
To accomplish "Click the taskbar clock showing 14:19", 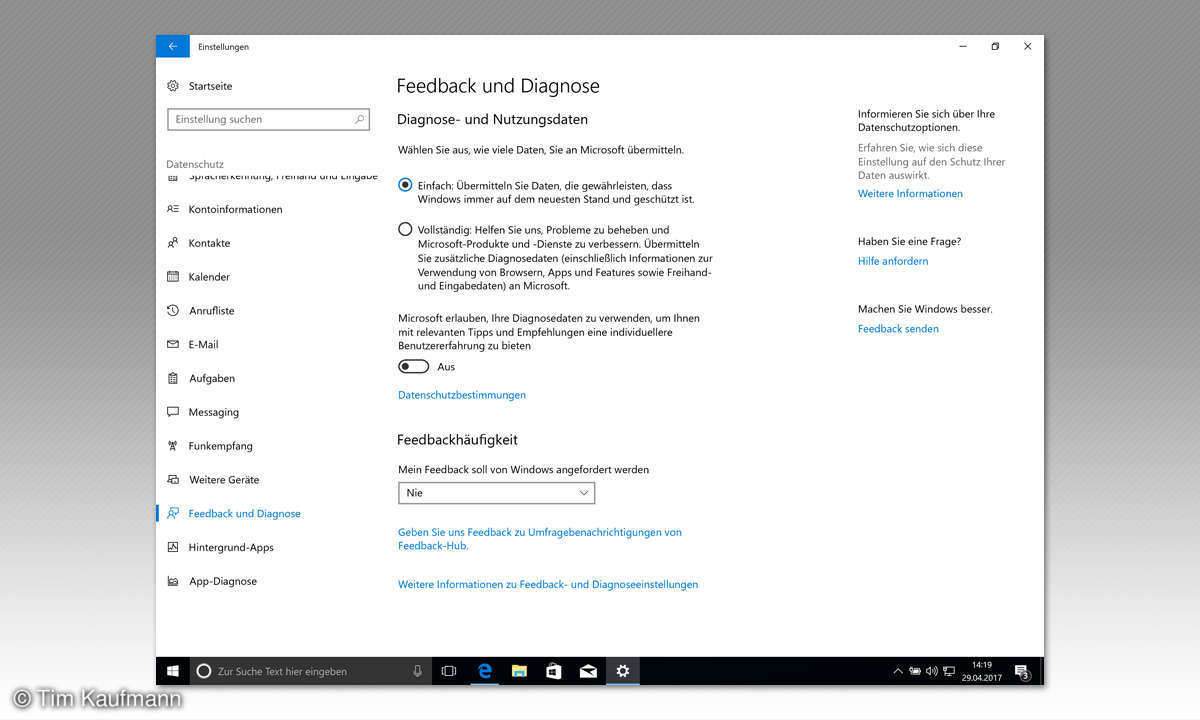I will point(981,671).
